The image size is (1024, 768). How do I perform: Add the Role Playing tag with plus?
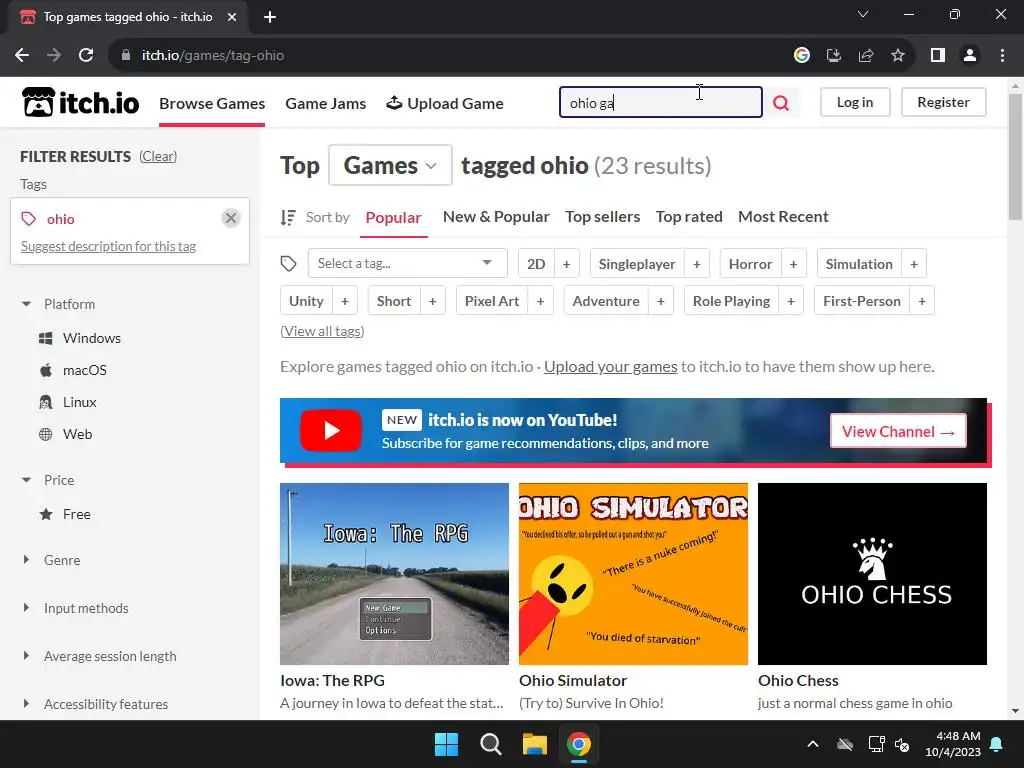(x=791, y=301)
